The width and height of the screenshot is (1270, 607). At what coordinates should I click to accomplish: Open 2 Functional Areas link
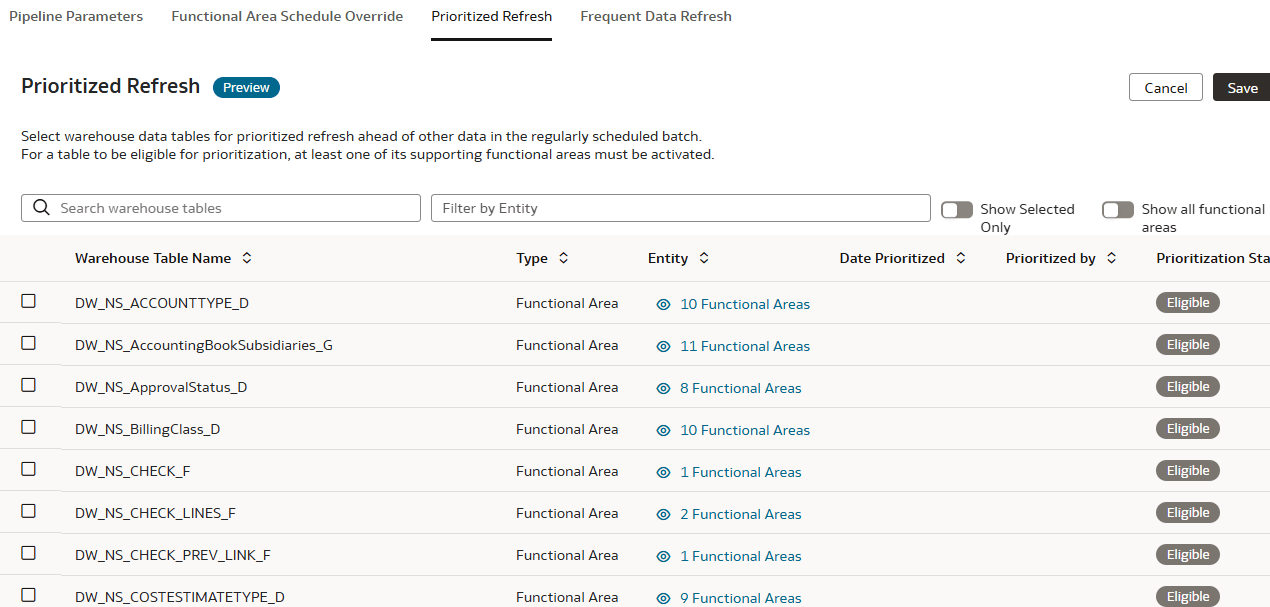(741, 514)
